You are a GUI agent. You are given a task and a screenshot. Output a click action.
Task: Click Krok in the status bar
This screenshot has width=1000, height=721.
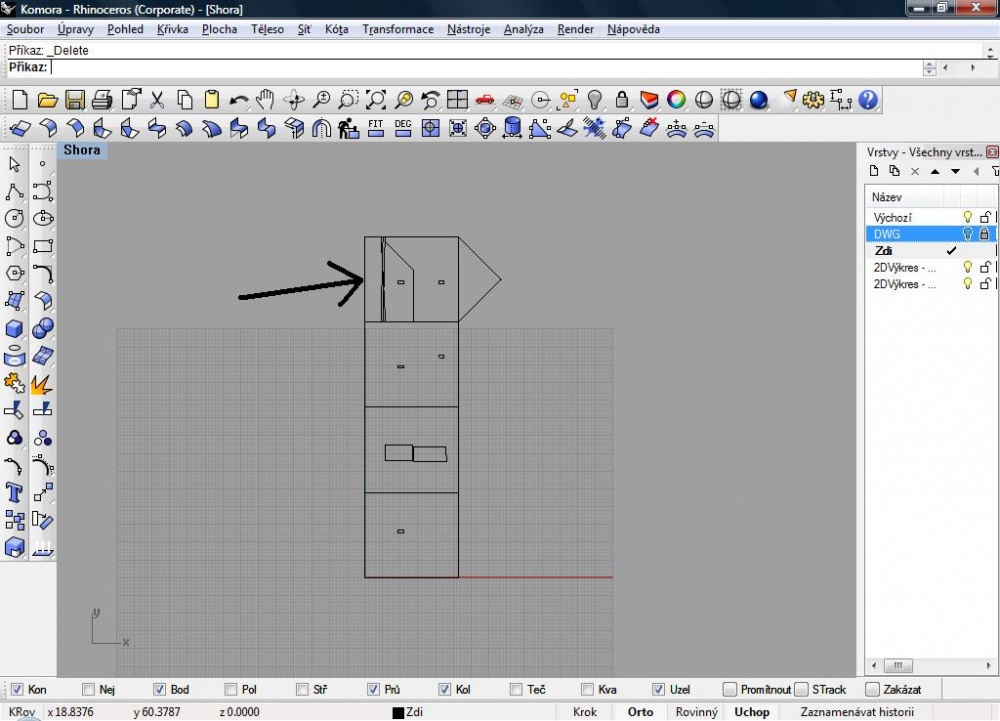[585, 712]
